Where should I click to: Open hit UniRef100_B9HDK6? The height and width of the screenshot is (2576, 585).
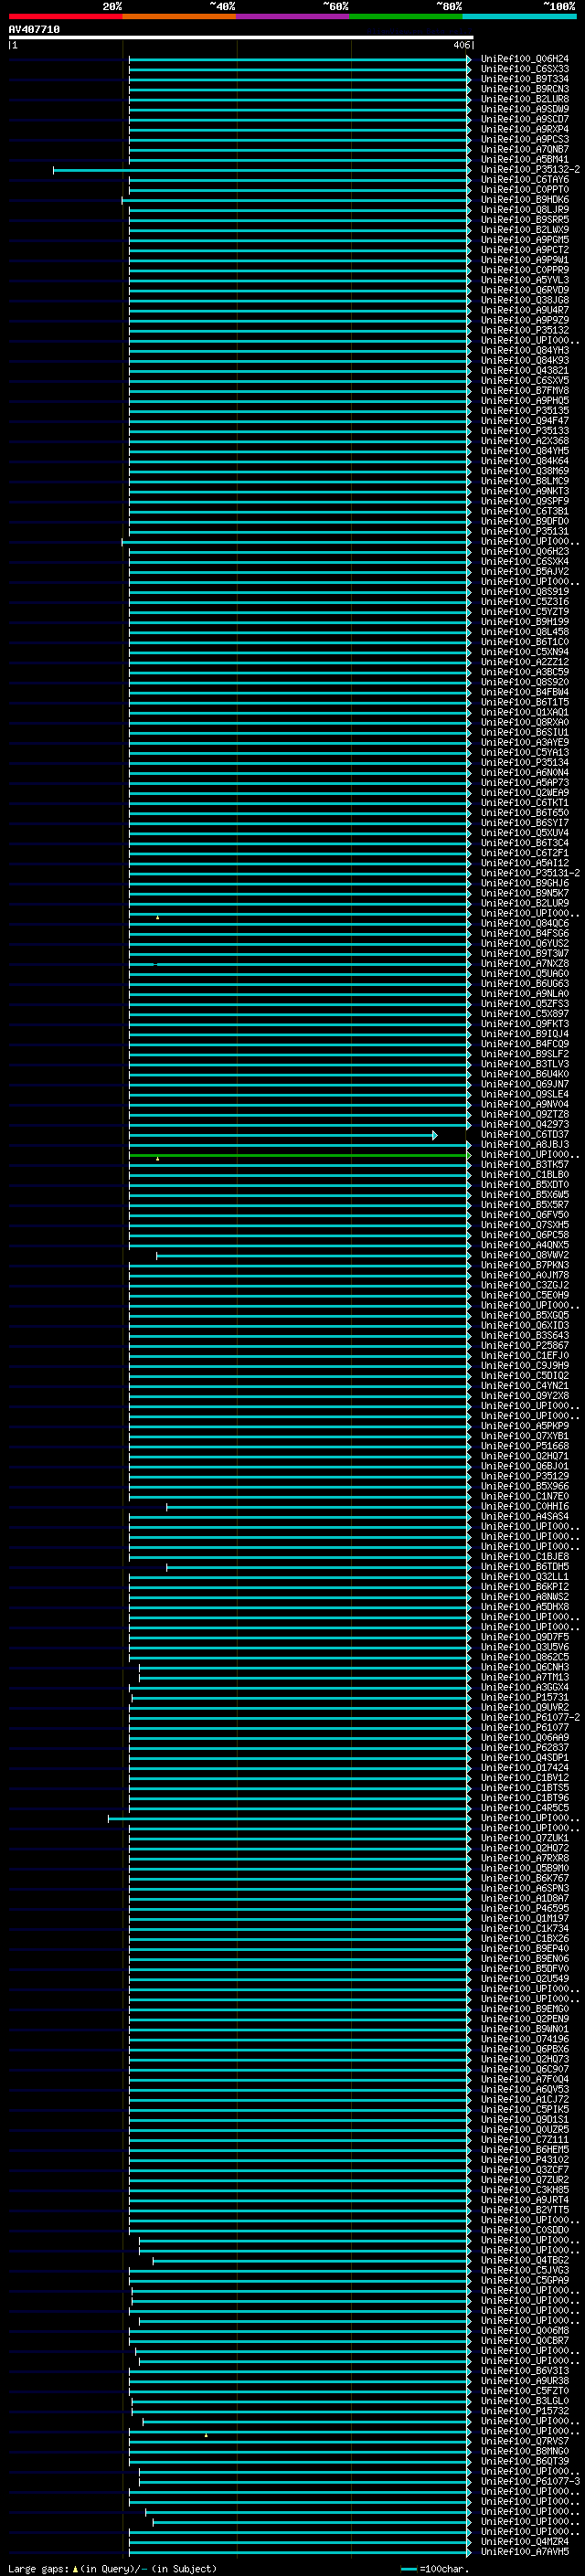[x=524, y=200]
